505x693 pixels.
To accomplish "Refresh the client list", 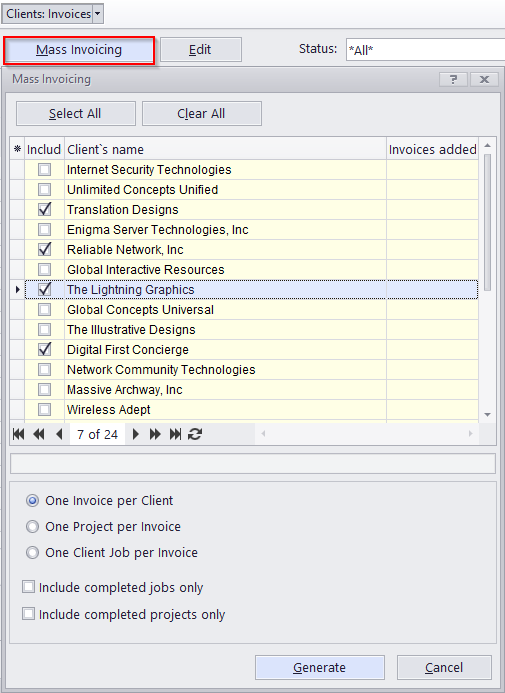I will click(195, 434).
